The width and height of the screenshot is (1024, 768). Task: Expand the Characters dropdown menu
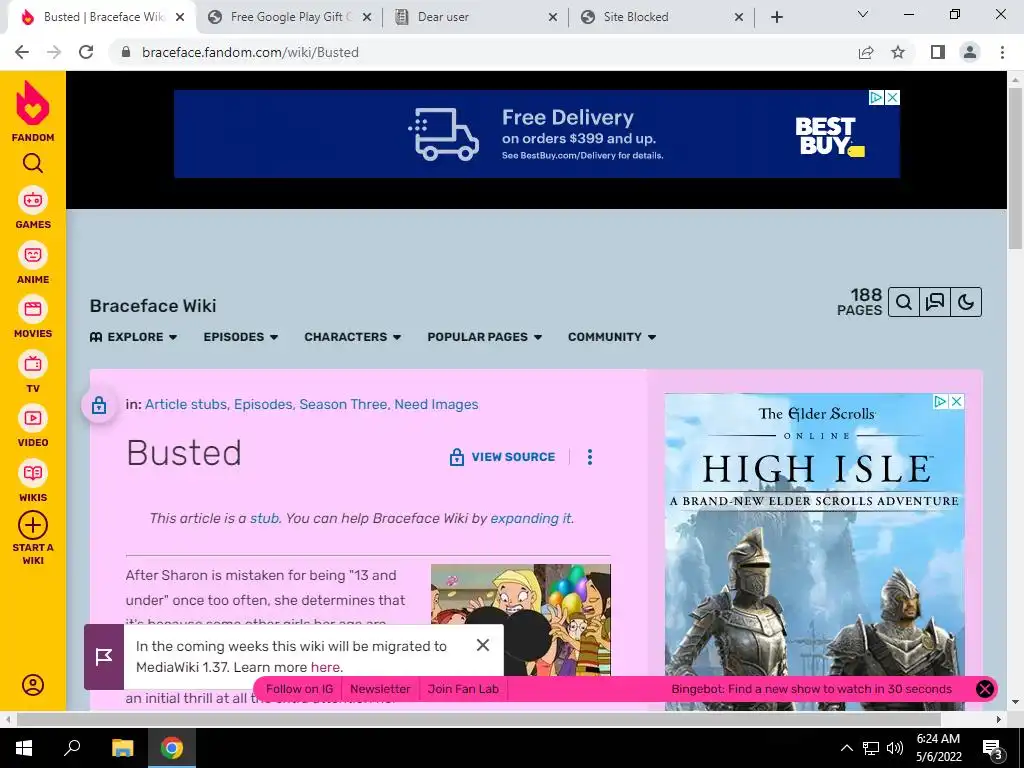pyautogui.click(x=353, y=337)
